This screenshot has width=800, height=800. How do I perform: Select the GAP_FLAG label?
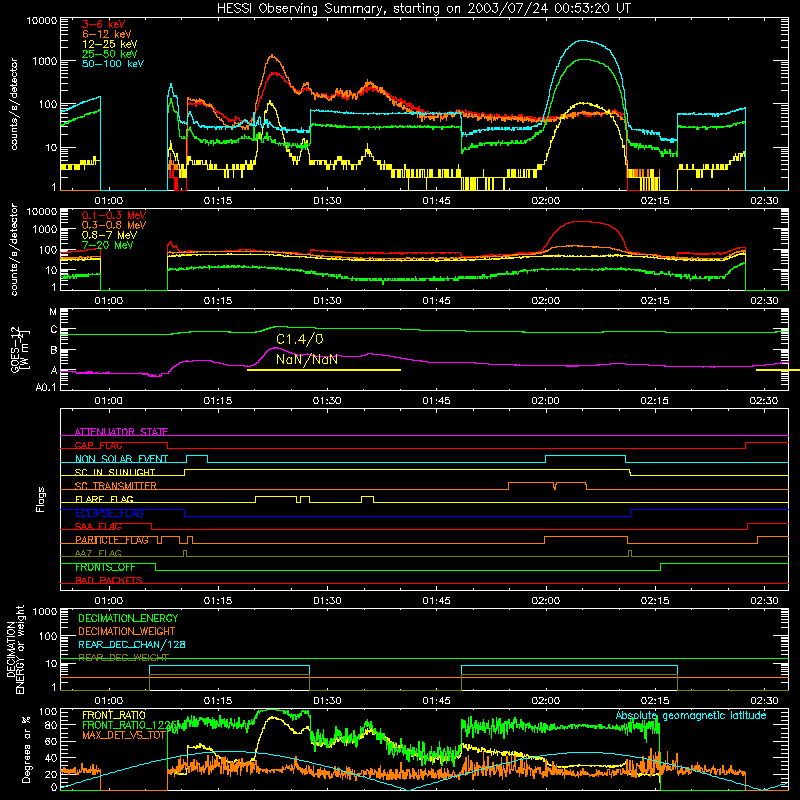[98, 446]
